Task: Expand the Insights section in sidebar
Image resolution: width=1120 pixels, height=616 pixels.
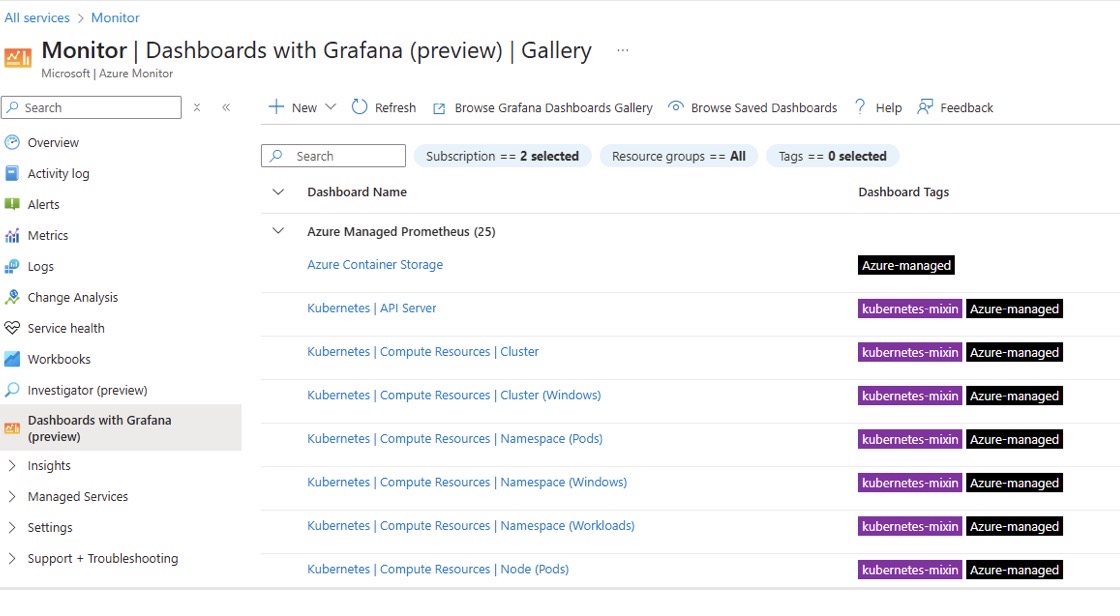Action: [x=12, y=465]
